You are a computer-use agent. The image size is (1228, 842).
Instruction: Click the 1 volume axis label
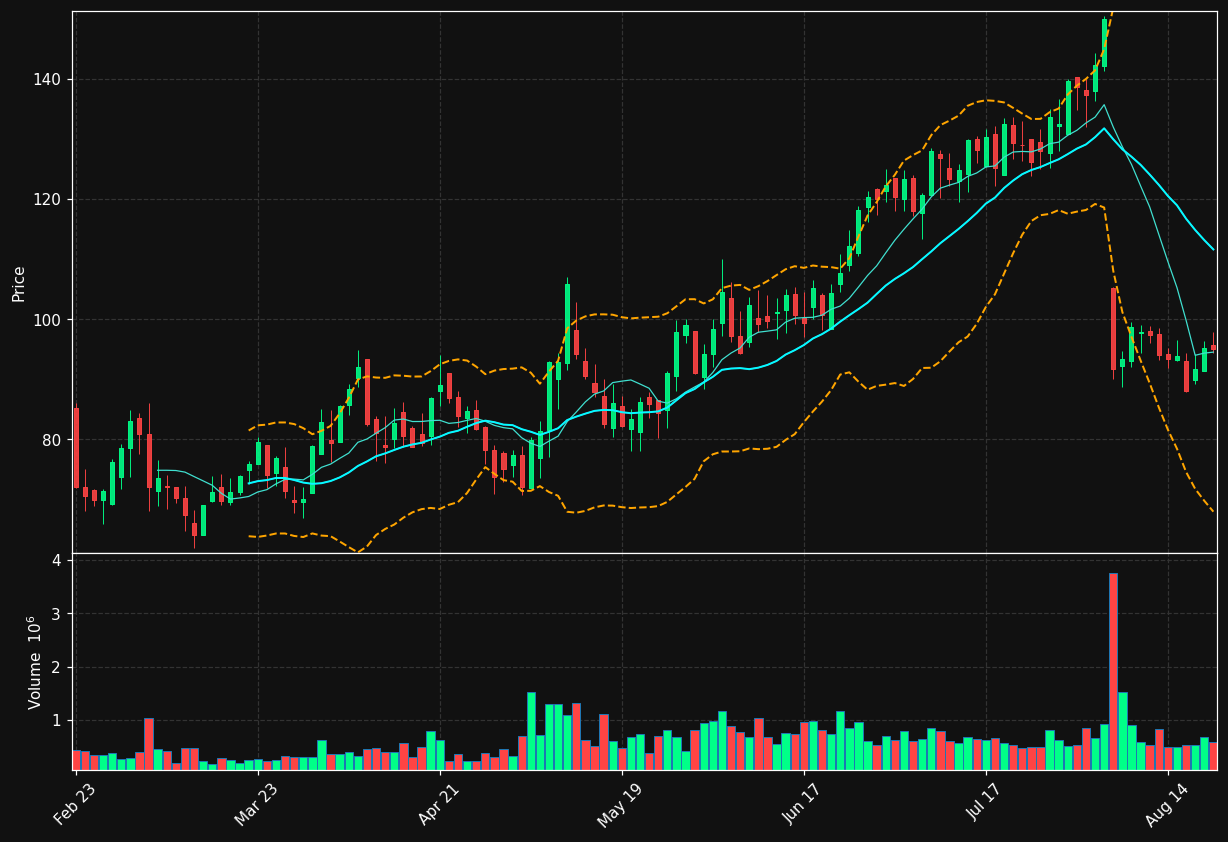click(x=57, y=721)
